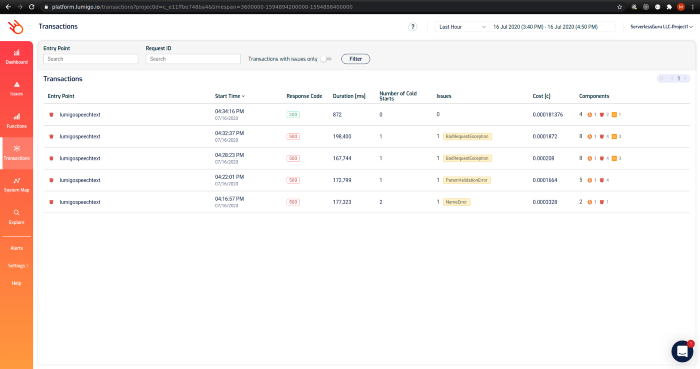
Task: Expand Settings in sidebar menu
Action: click(18, 266)
